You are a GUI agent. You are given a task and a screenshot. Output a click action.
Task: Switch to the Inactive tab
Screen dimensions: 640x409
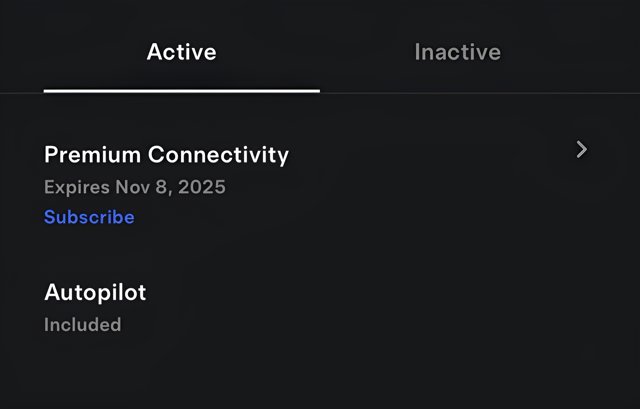[x=457, y=52]
